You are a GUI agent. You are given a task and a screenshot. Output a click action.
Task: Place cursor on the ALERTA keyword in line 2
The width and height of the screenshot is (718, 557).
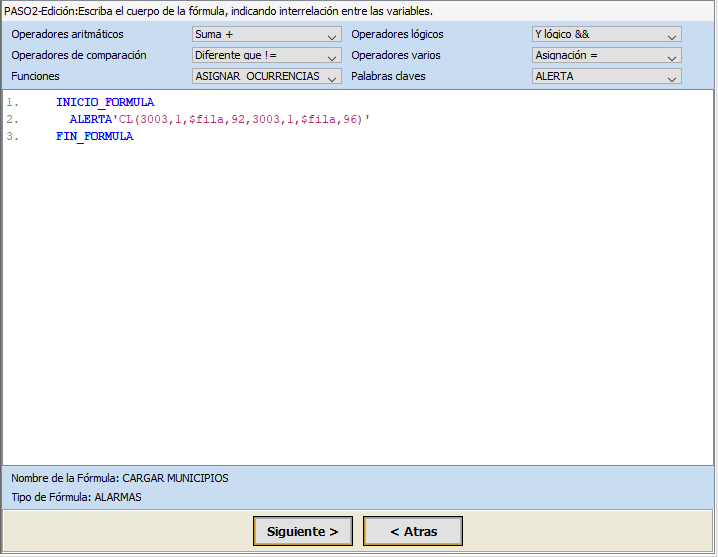coord(93,120)
